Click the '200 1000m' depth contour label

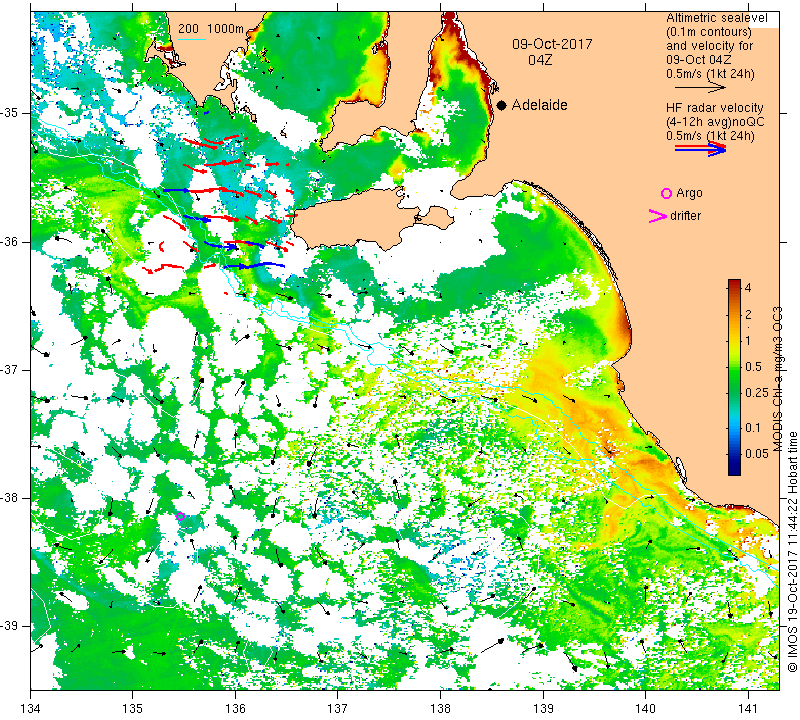point(211,29)
